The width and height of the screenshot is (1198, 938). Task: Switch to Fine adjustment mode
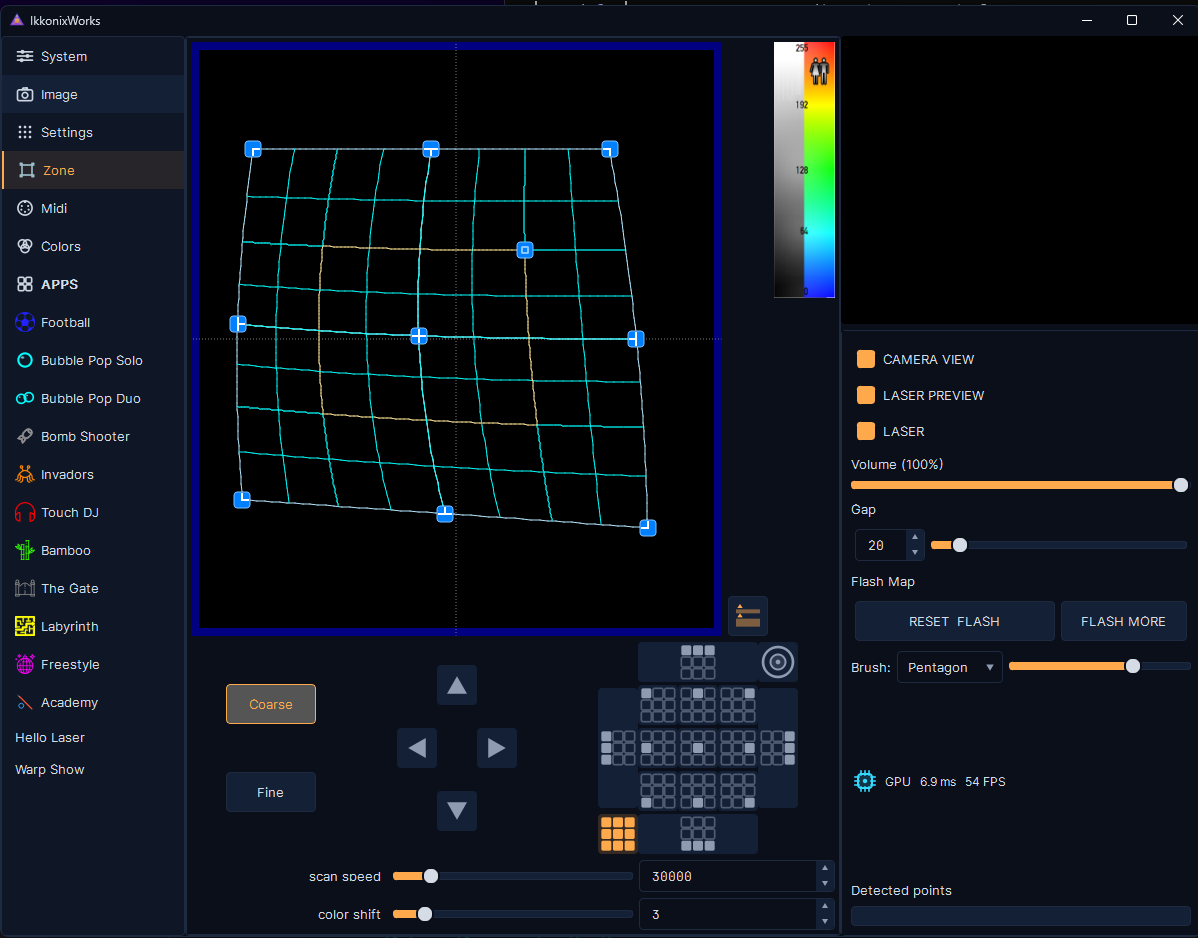point(270,792)
